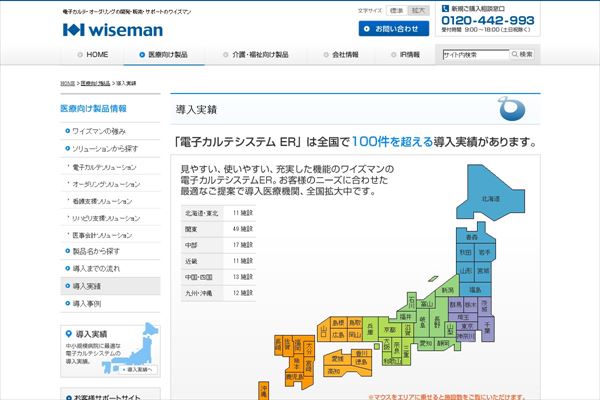Open the お客様サポートサイト banner
The width and height of the screenshot is (600, 400).
pyautogui.click(x=110, y=395)
